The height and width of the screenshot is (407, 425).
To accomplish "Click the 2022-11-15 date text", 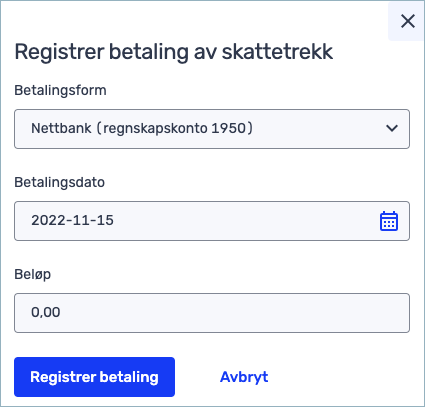I will coord(72,220).
